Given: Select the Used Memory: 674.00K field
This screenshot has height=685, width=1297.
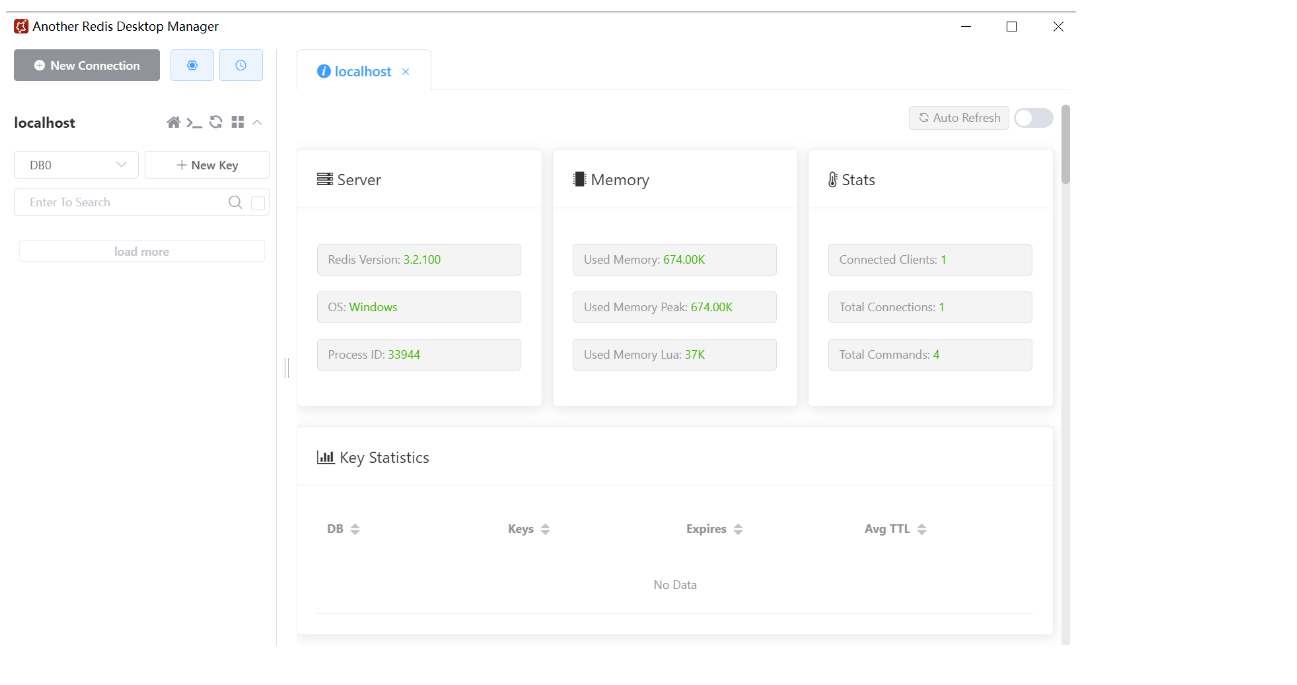Looking at the screenshot, I should point(675,260).
